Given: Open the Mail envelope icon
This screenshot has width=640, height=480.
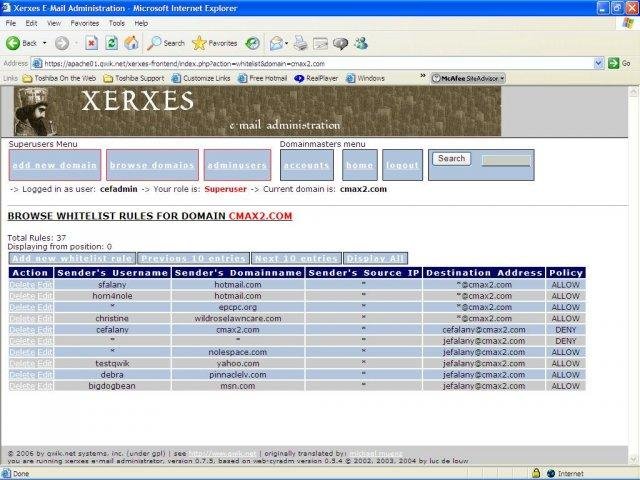Looking at the screenshot, I should [276, 43].
